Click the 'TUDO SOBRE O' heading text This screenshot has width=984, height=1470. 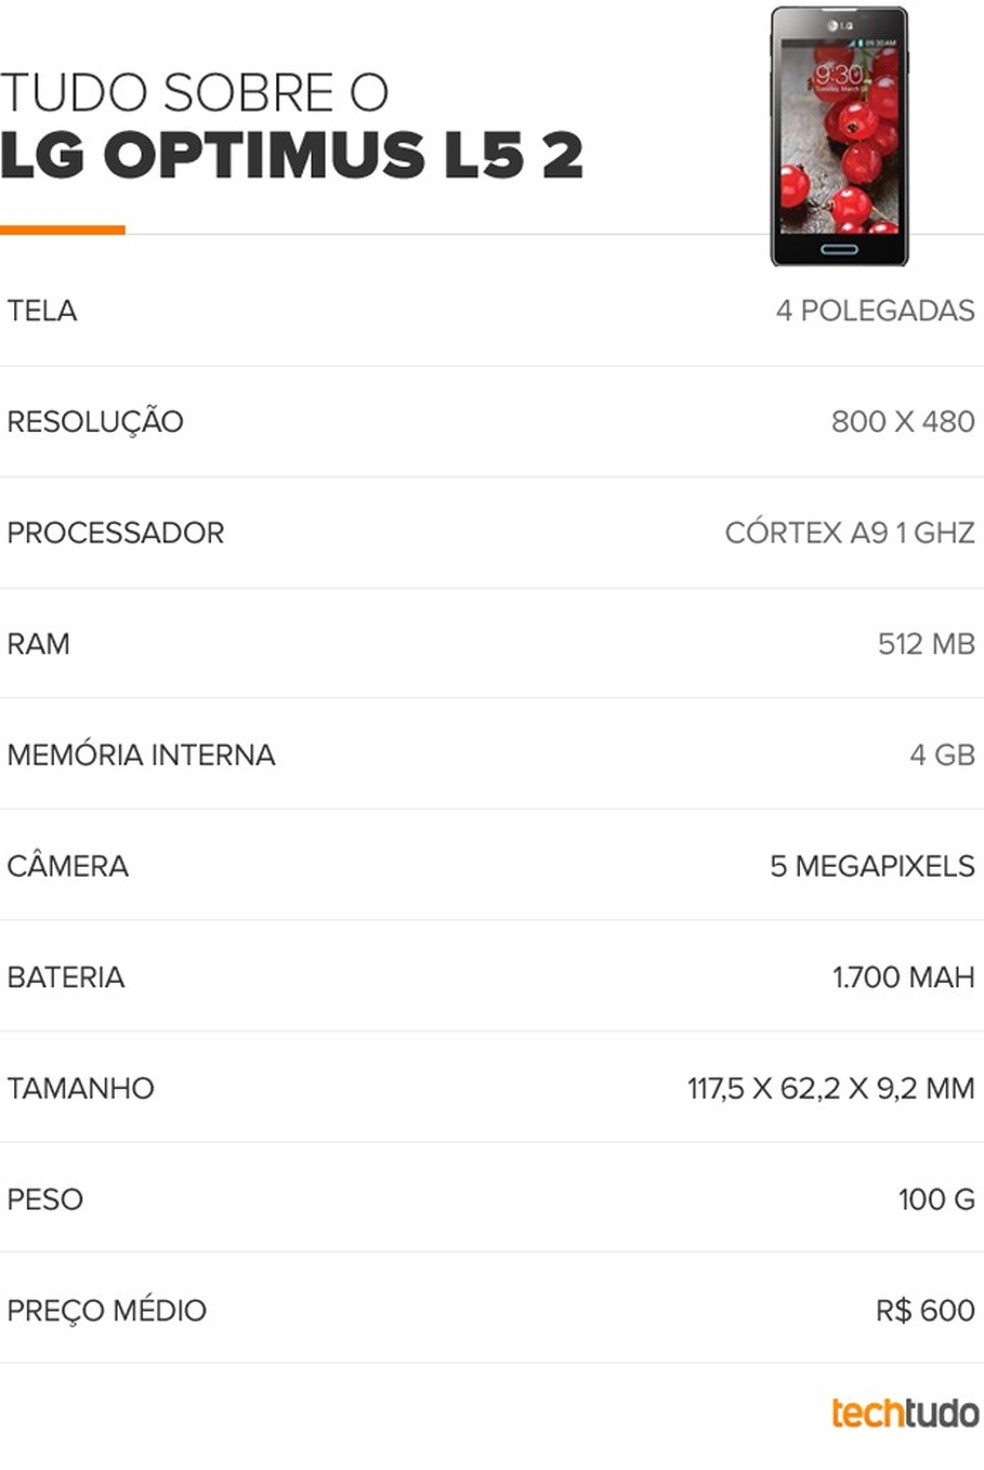194,93
